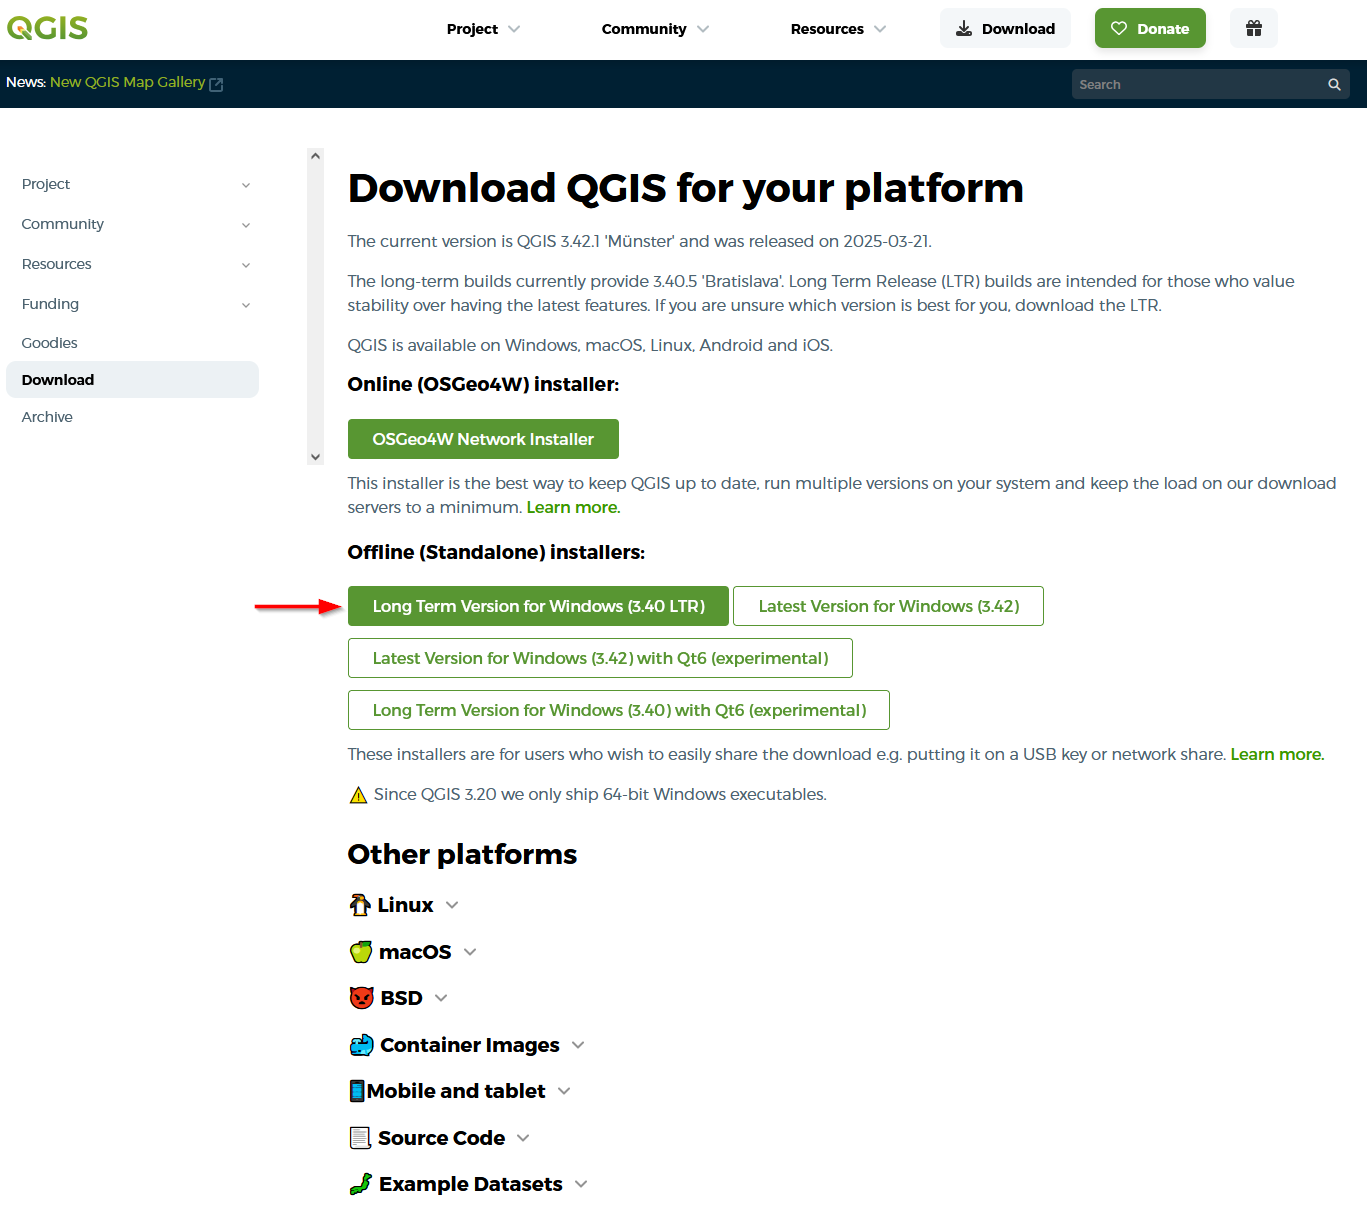Click the Linux penguin icon
This screenshot has height=1220, width=1367.
click(361, 903)
